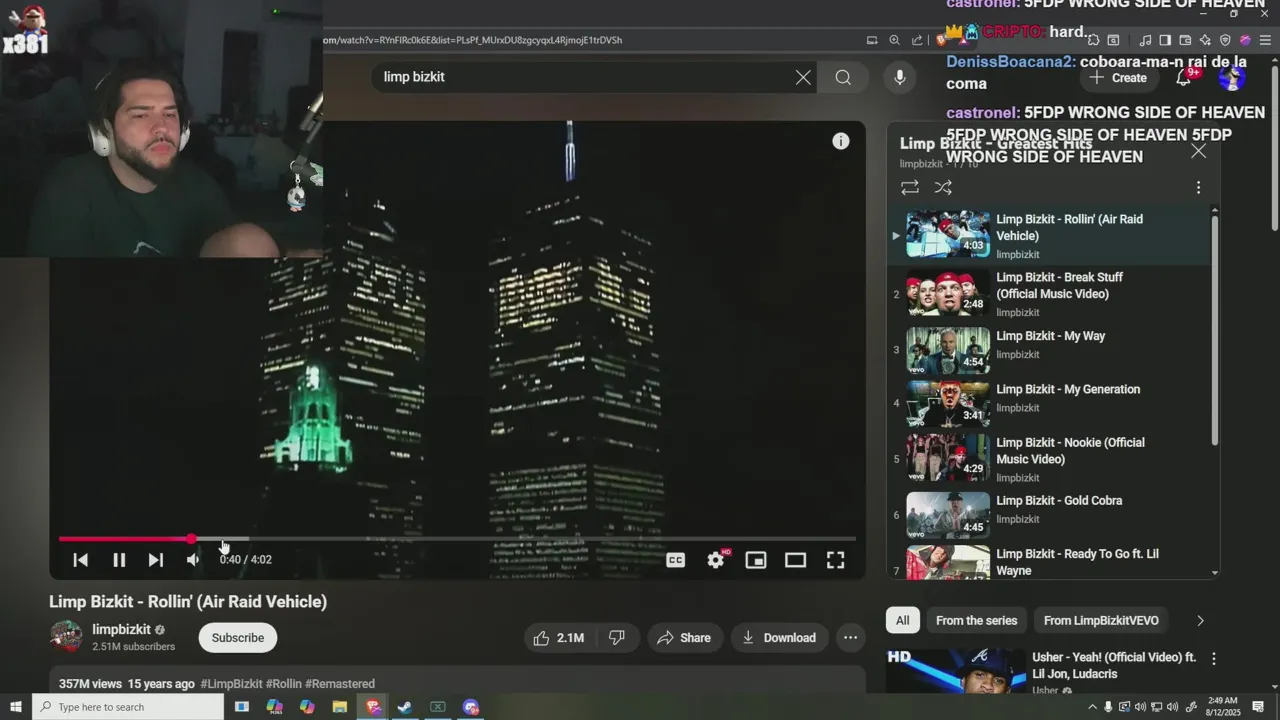Click the Windows taskbar search box
The image size is (1280, 720).
click(128, 707)
